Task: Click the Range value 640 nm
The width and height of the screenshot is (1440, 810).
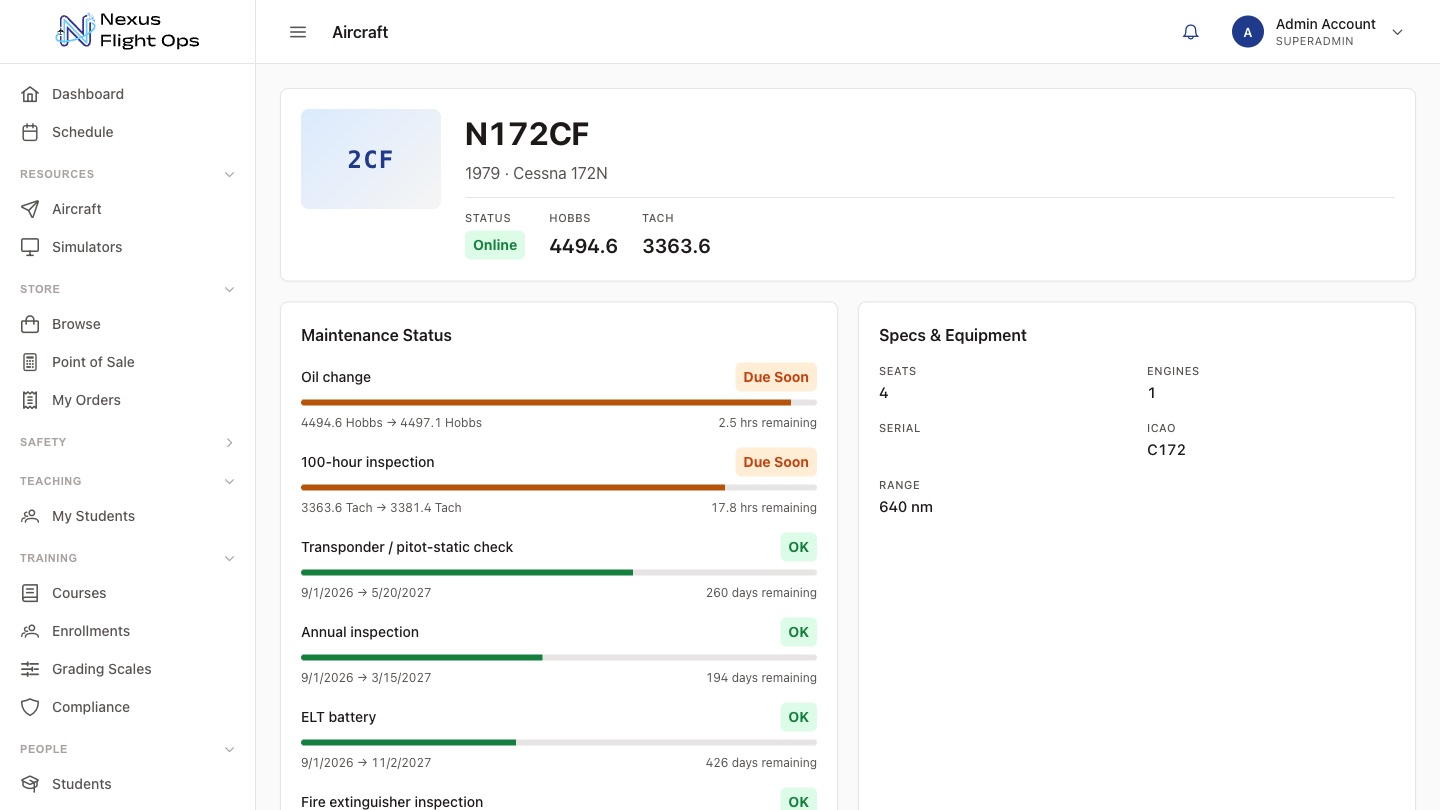Action: (906, 507)
